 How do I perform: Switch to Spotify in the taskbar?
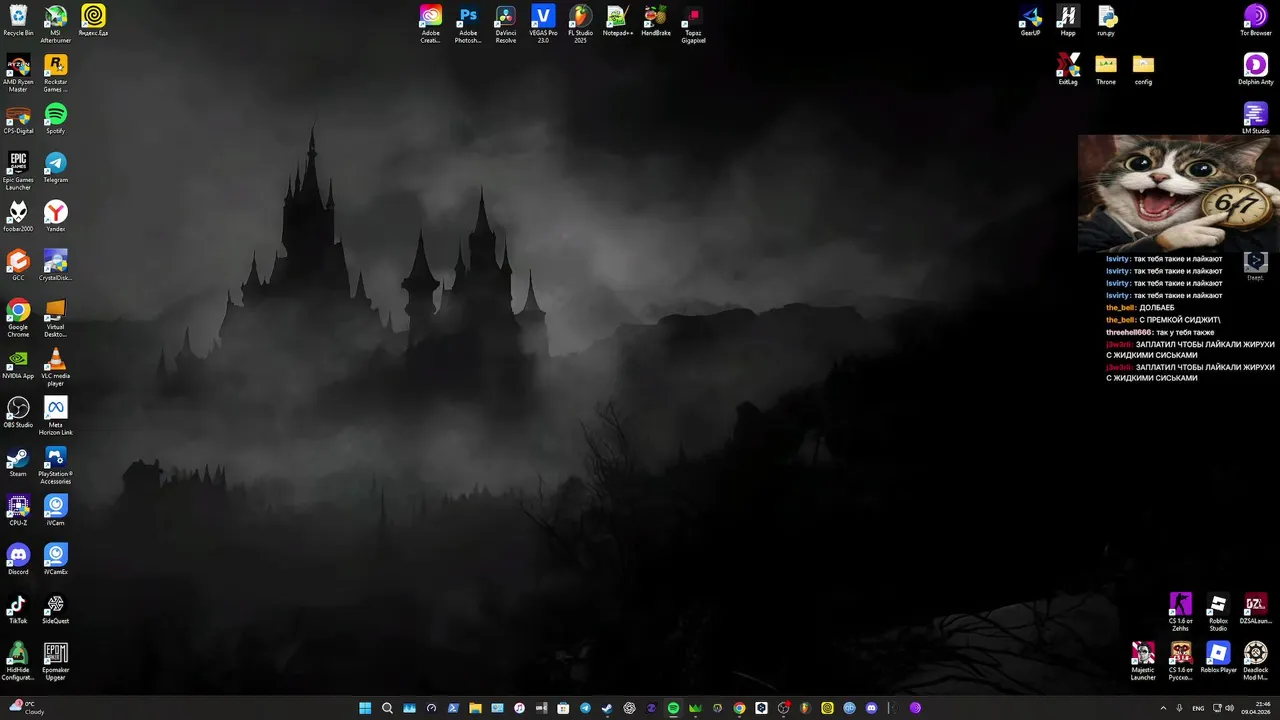tap(673, 708)
